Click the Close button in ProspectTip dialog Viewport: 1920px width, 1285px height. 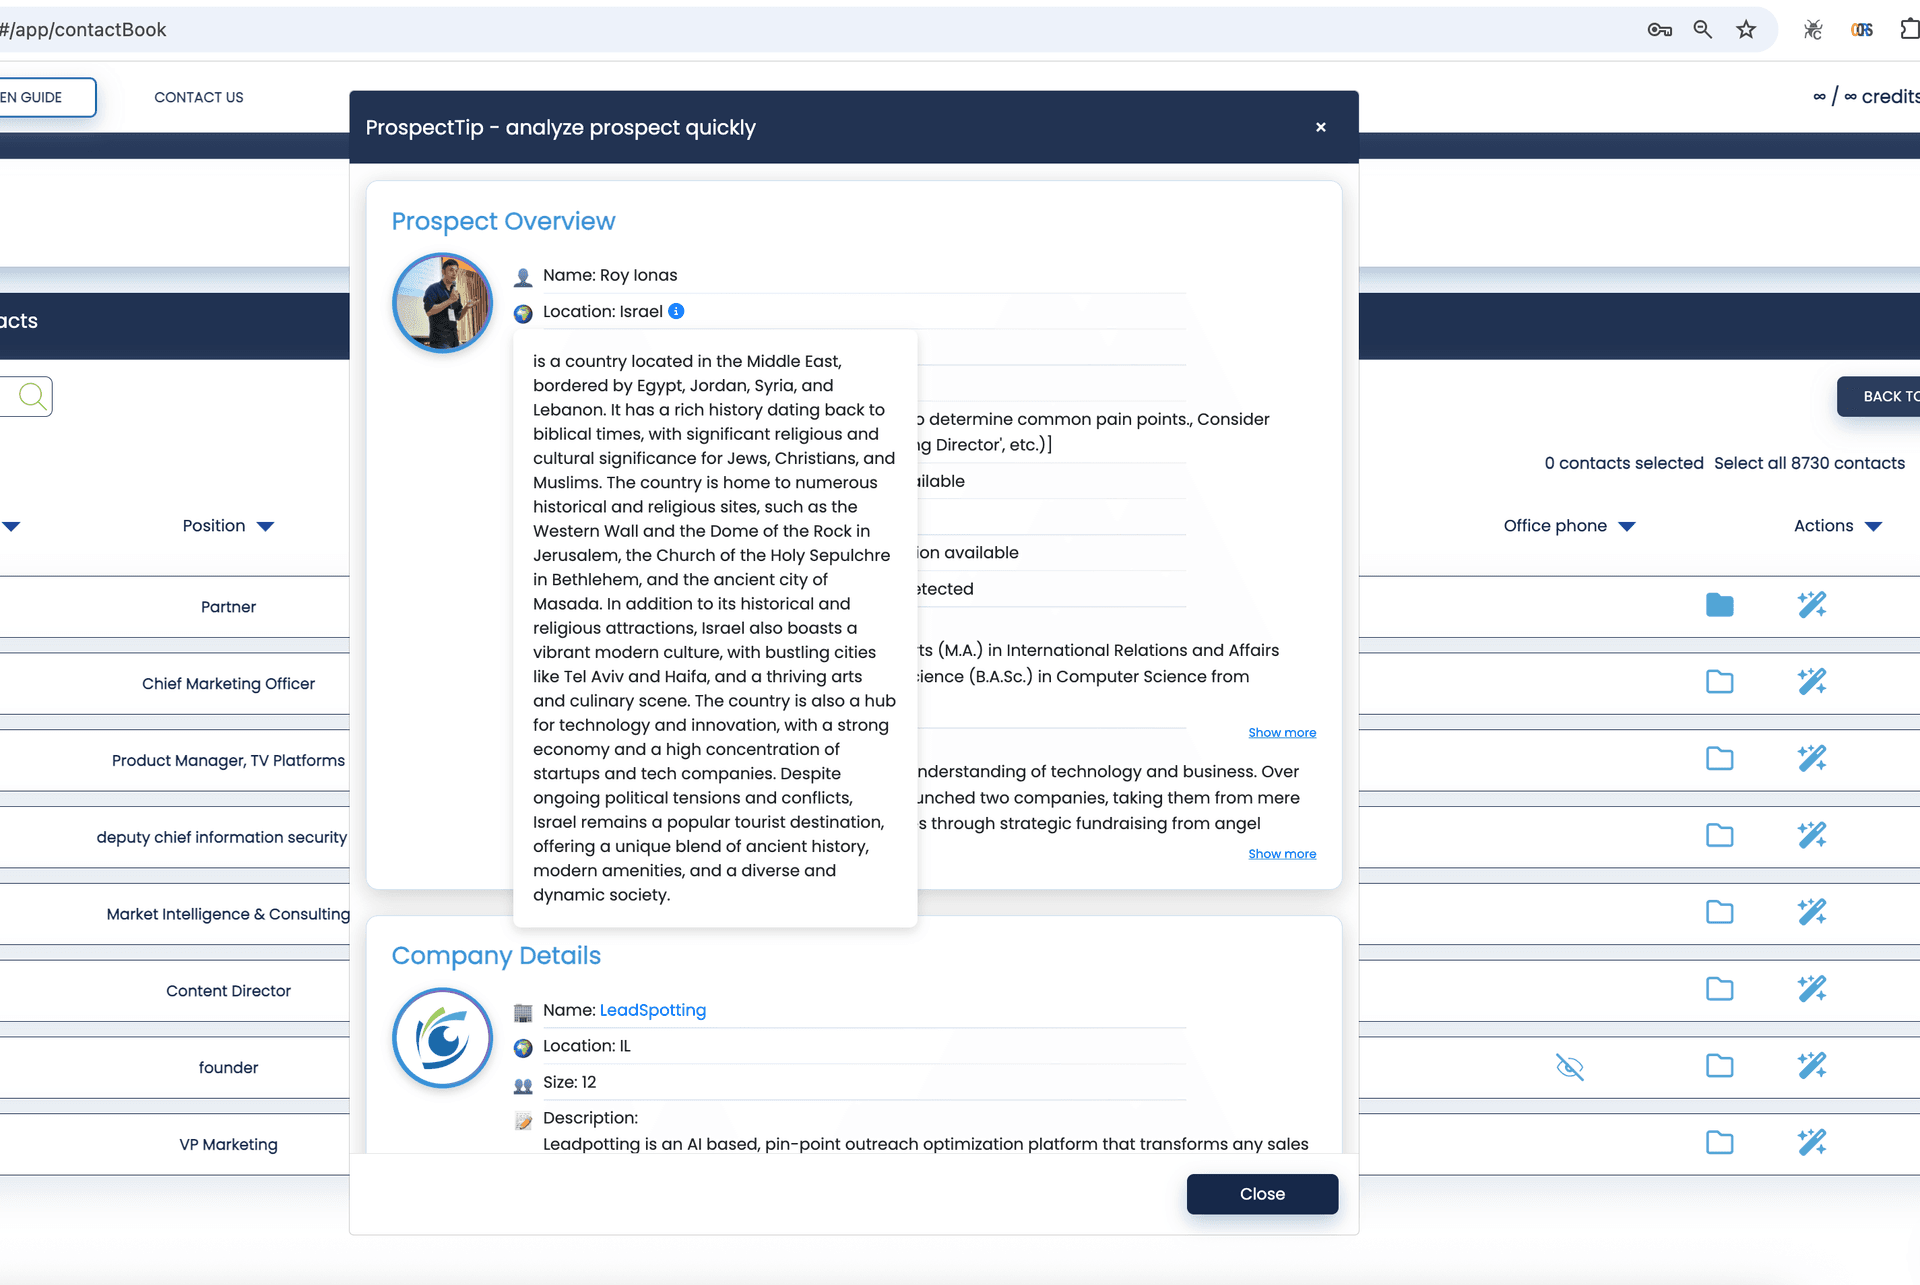(x=1262, y=1194)
